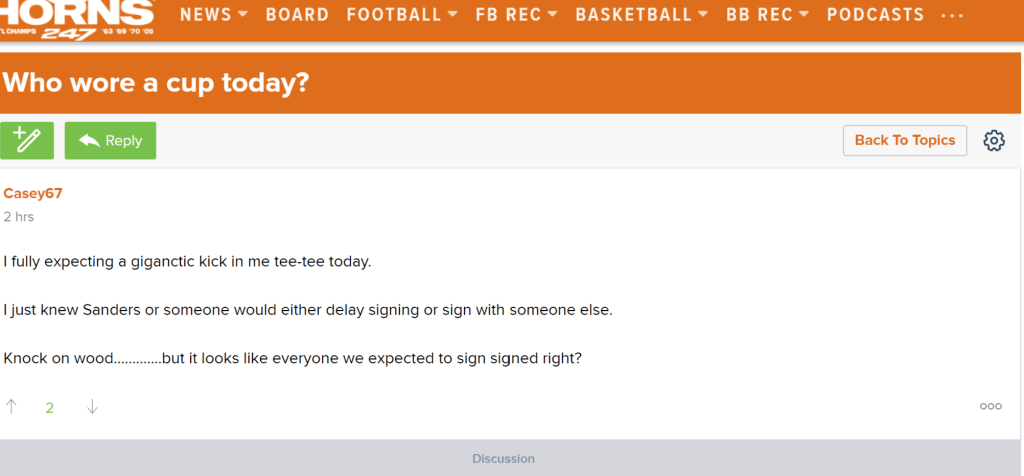Open the thread settings gear icon

pyautogui.click(x=993, y=141)
